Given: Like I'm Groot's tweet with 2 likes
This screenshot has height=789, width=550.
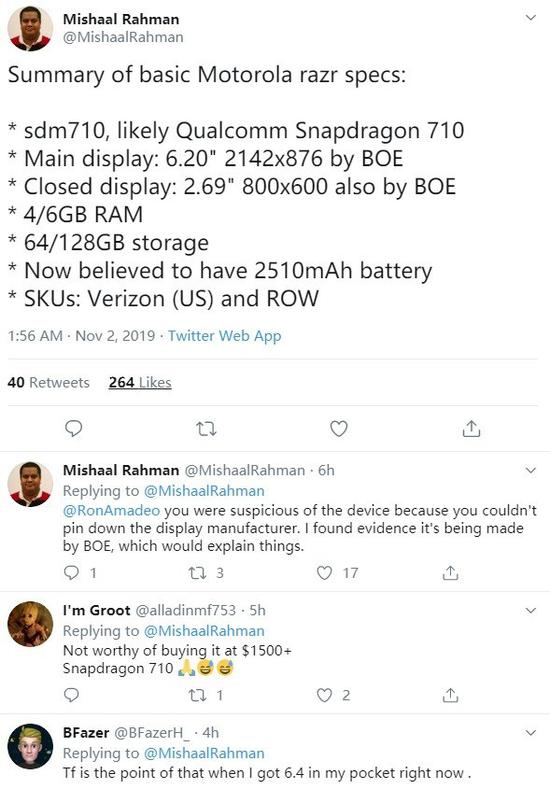Looking at the screenshot, I should tap(325, 695).
